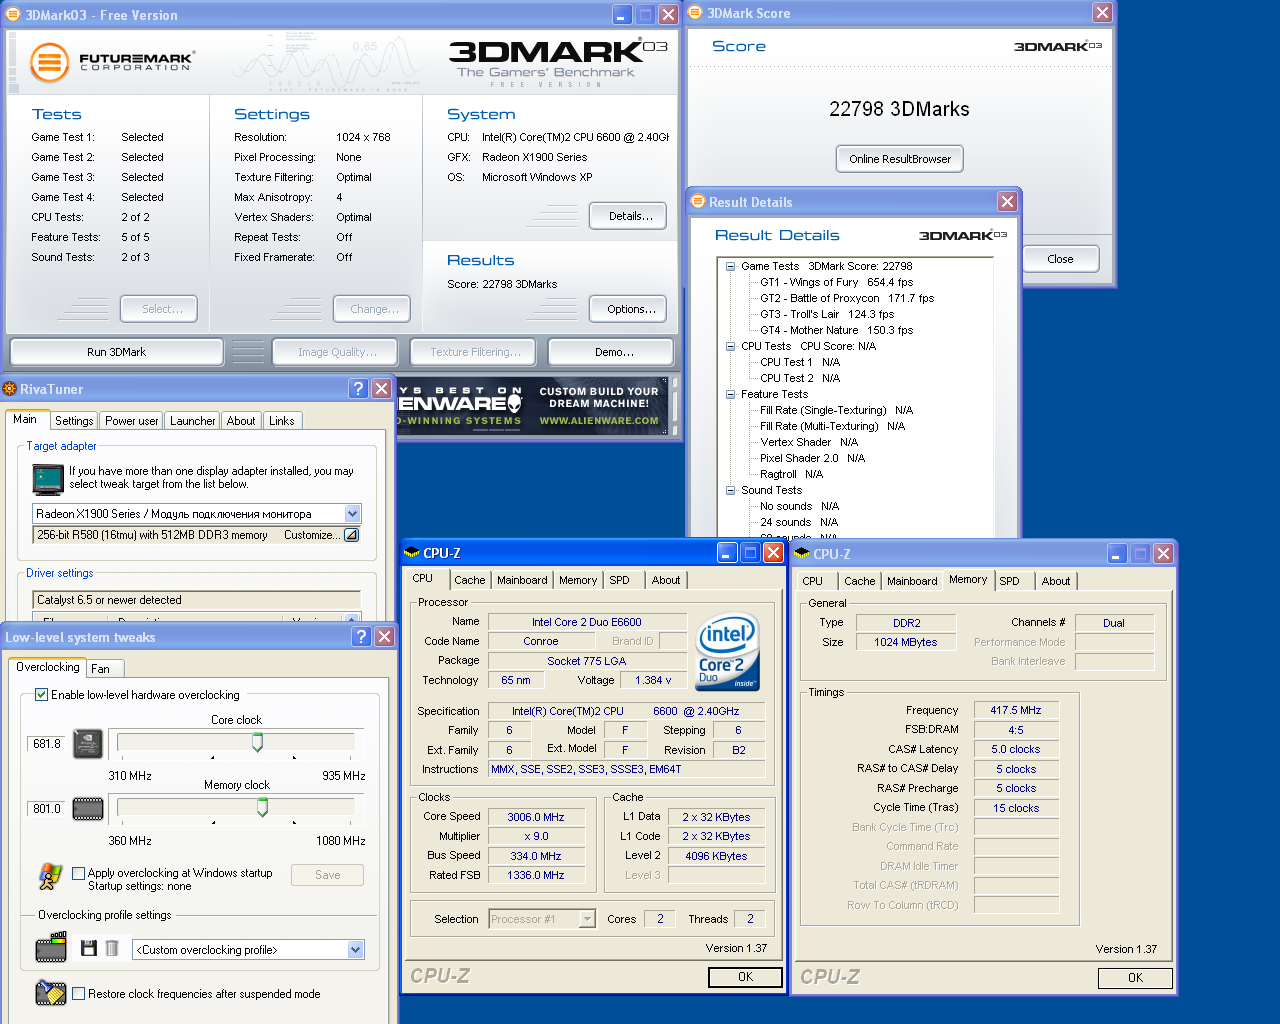Open Mainboard tab in left CPU-Z window
This screenshot has height=1024, width=1280.
tap(522, 580)
